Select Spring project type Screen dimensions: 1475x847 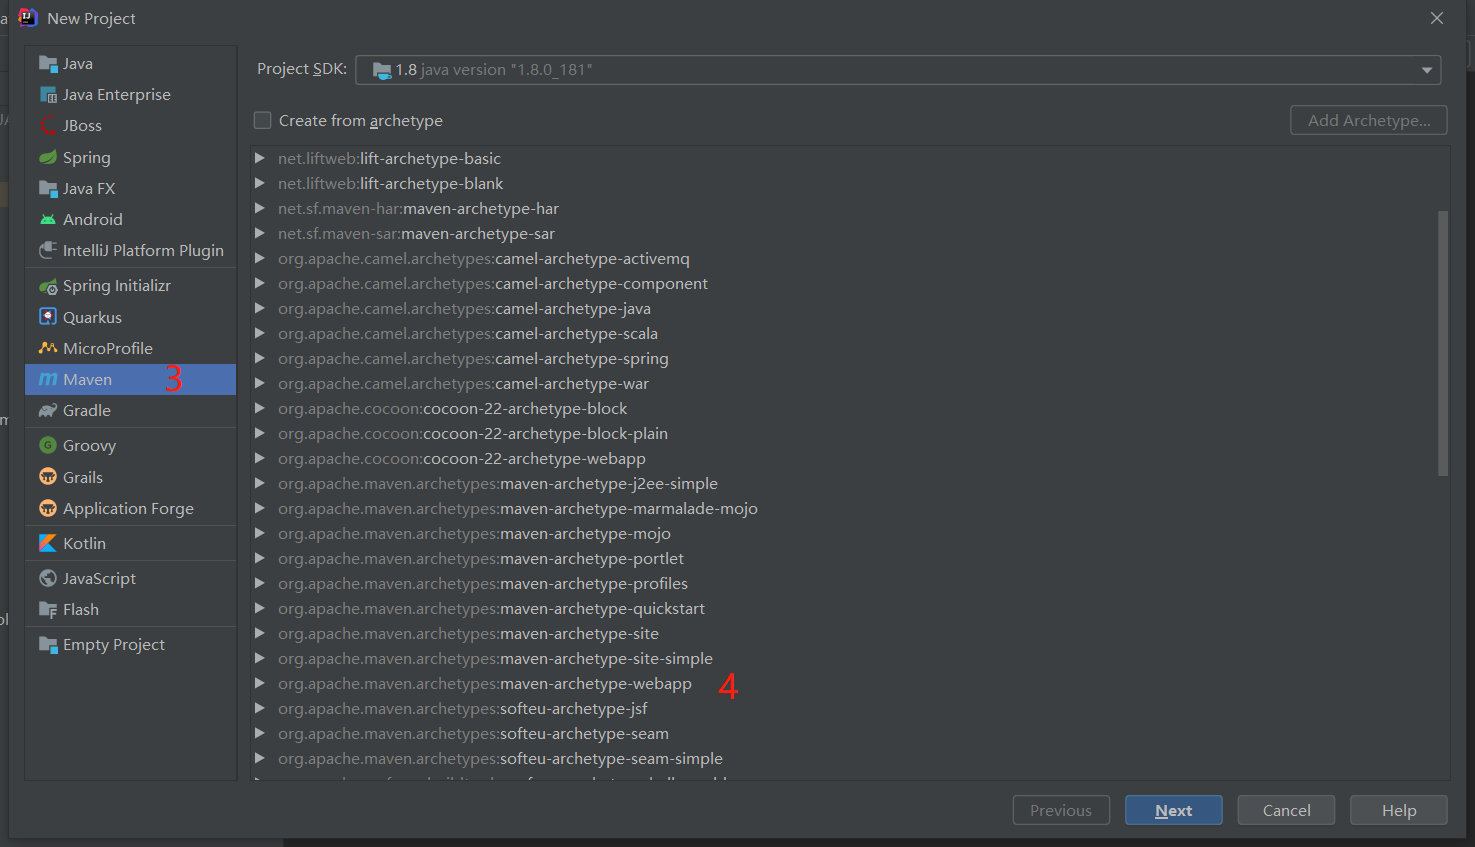click(x=130, y=157)
